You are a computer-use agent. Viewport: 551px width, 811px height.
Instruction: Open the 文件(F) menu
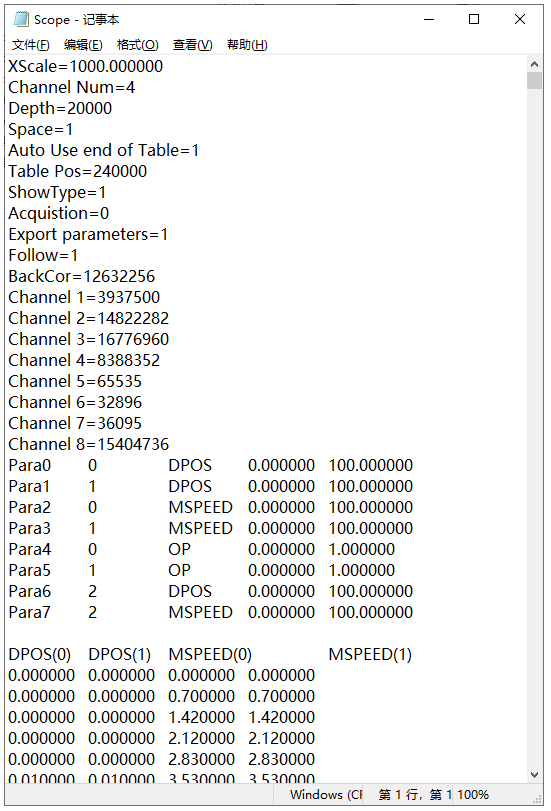[x=31, y=45]
